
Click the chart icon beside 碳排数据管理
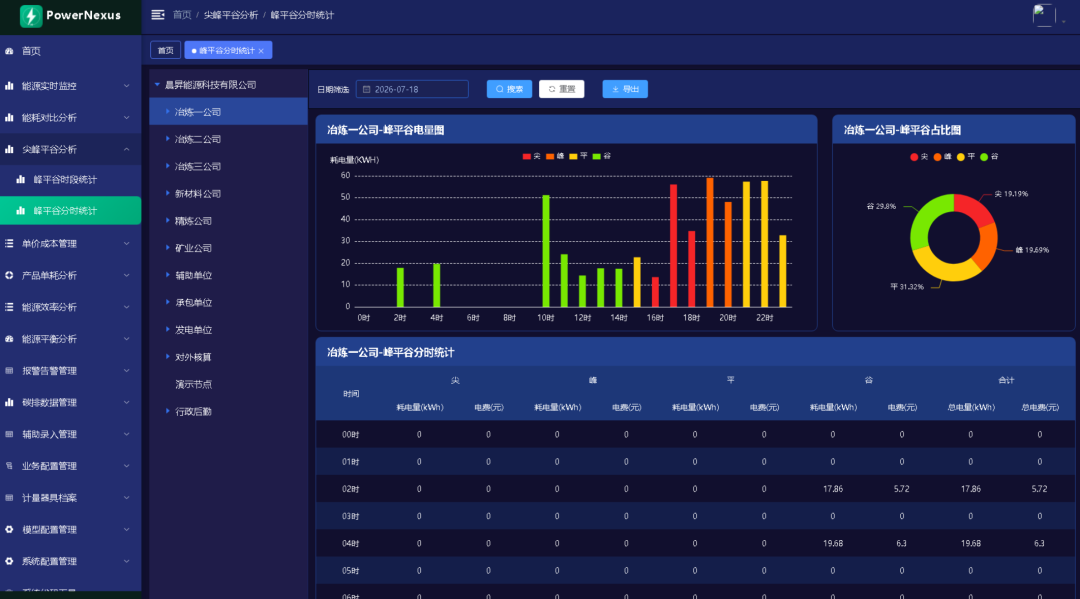pyautogui.click(x=10, y=402)
